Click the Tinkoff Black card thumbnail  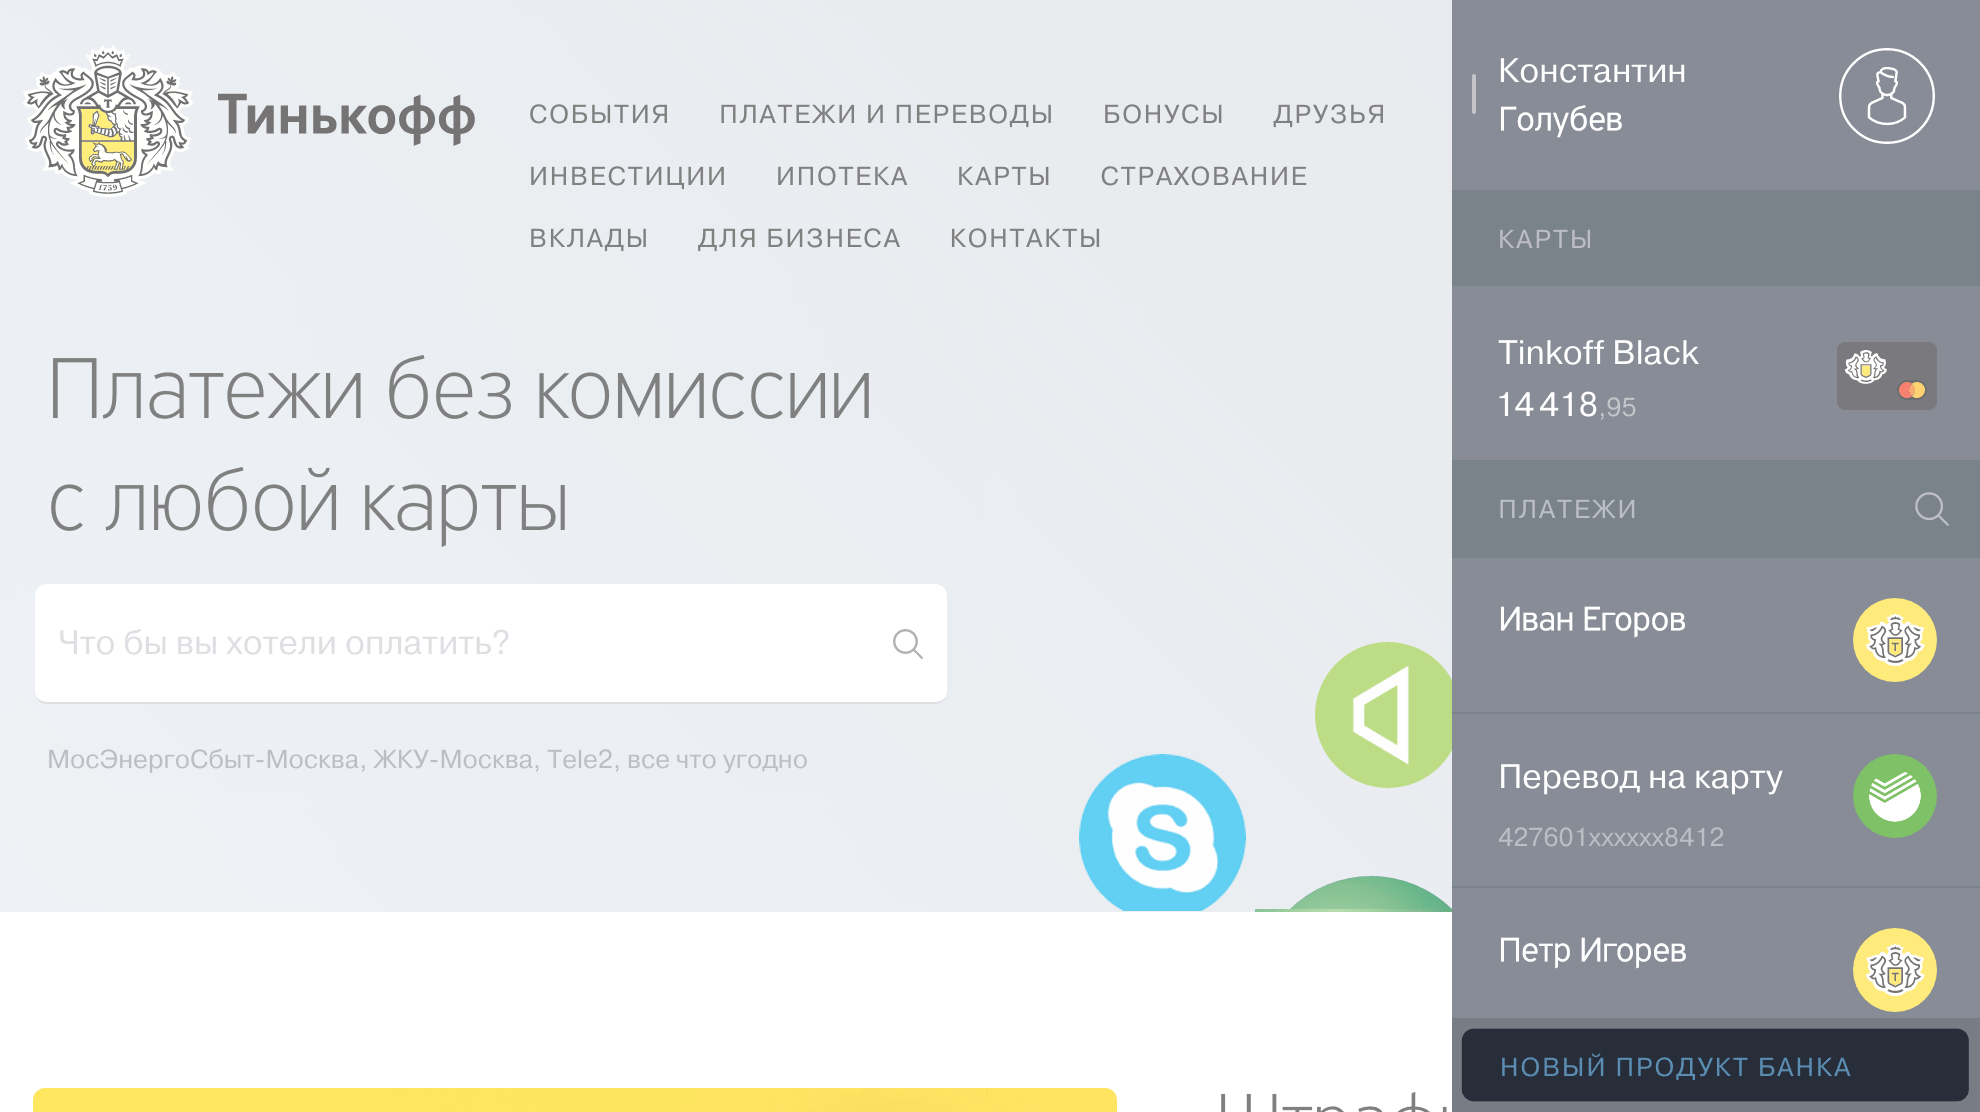point(1886,376)
